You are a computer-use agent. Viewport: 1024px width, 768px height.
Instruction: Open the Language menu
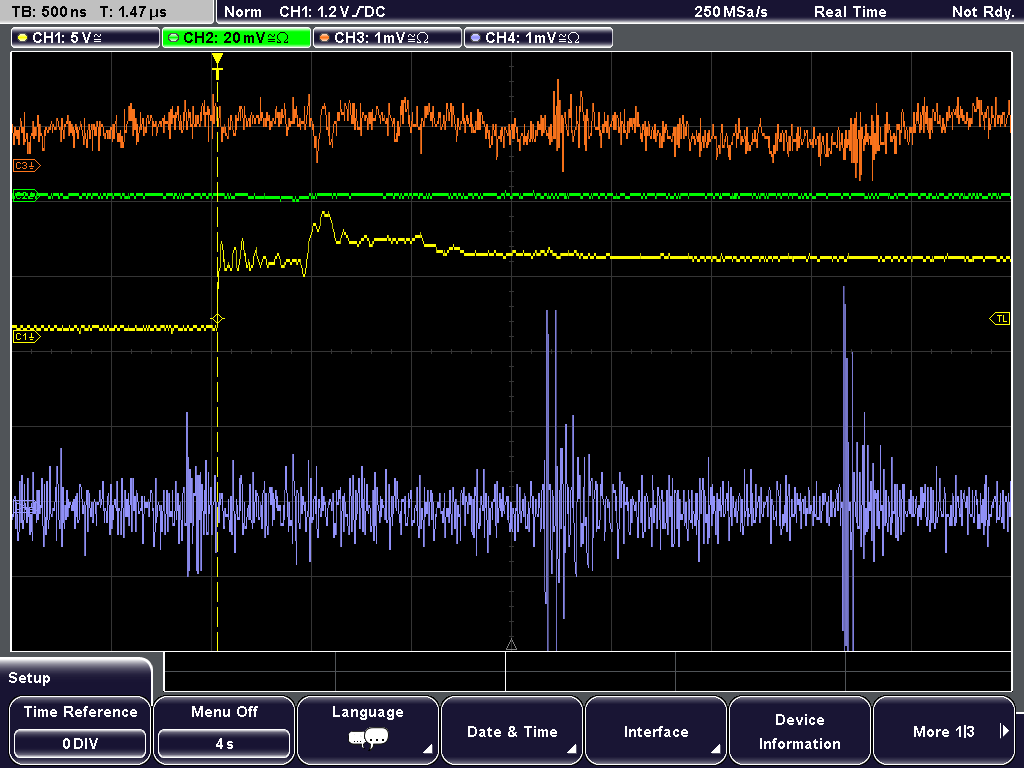pos(368,730)
